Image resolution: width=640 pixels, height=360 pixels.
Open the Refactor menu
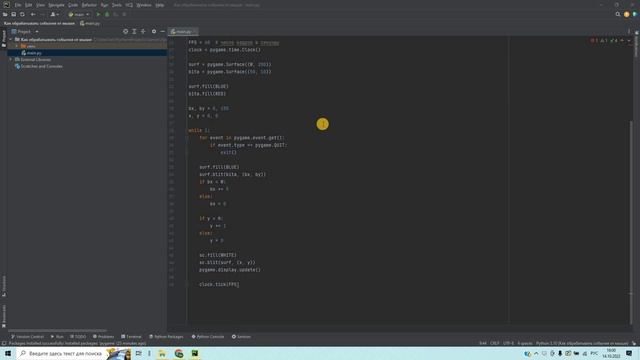click(x=89, y=5)
